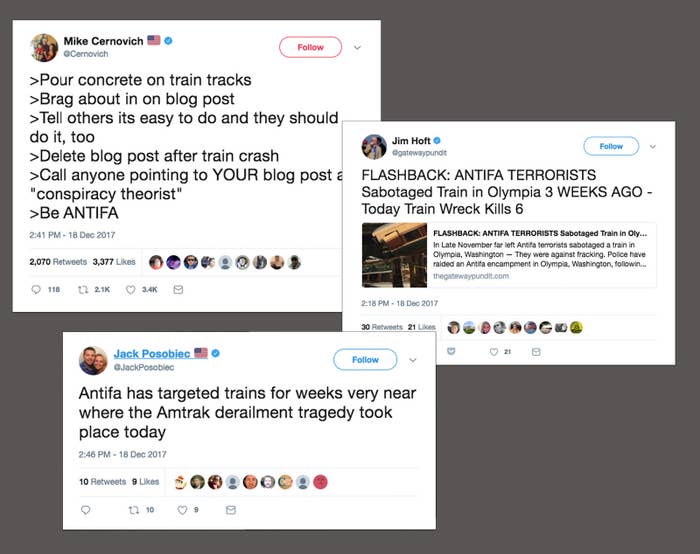The width and height of the screenshot is (700, 554).
Task: Open Jack Posobiec's profile name link
Action: tap(152, 354)
